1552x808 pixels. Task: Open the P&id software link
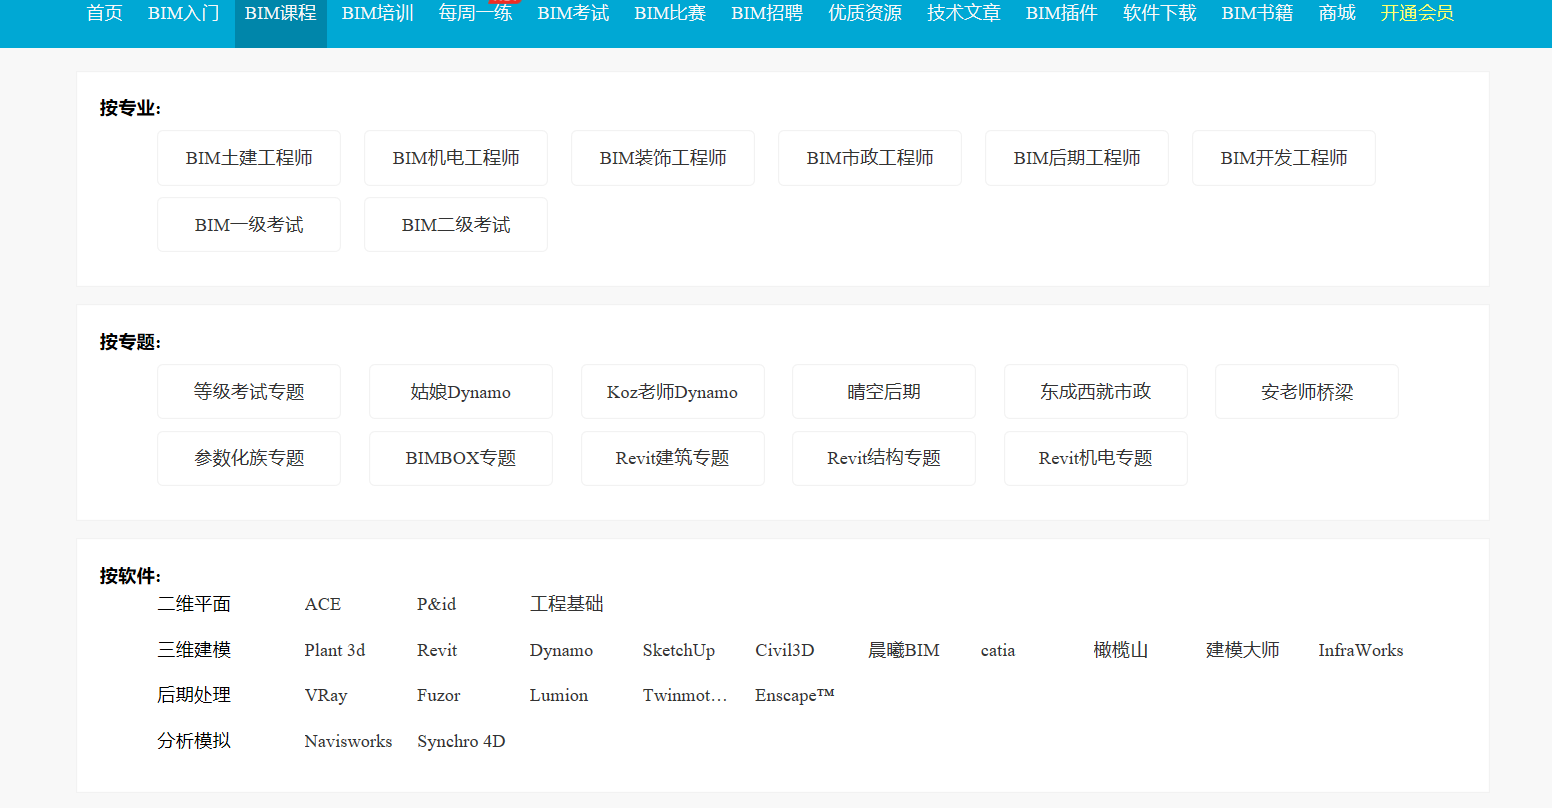(437, 604)
